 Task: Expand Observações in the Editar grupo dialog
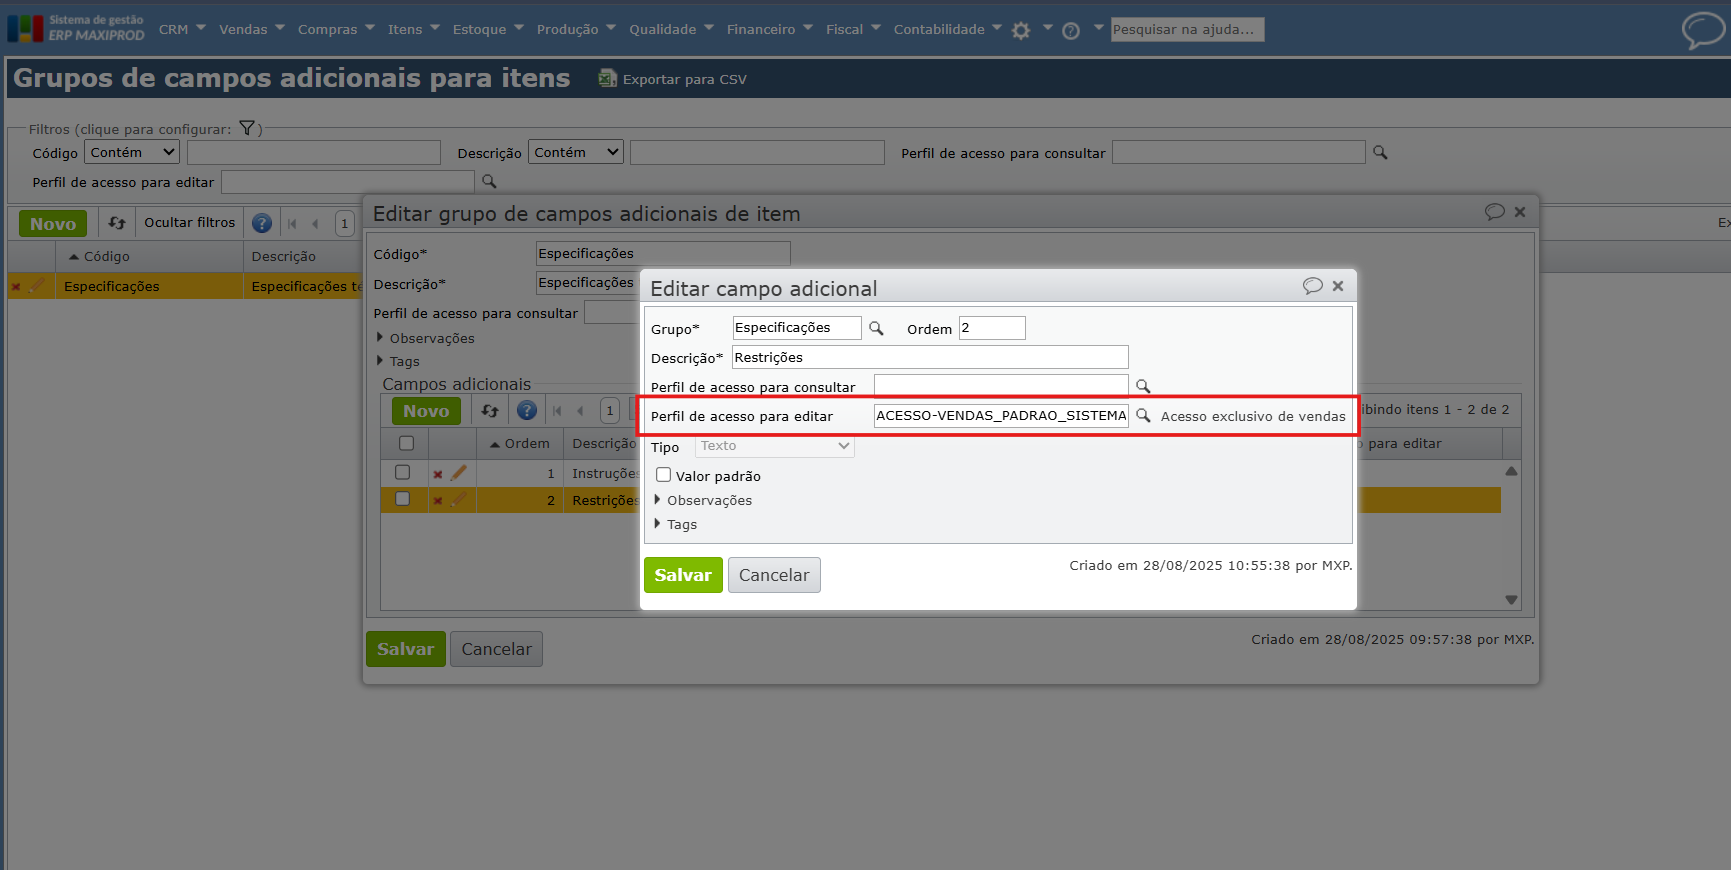click(426, 338)
